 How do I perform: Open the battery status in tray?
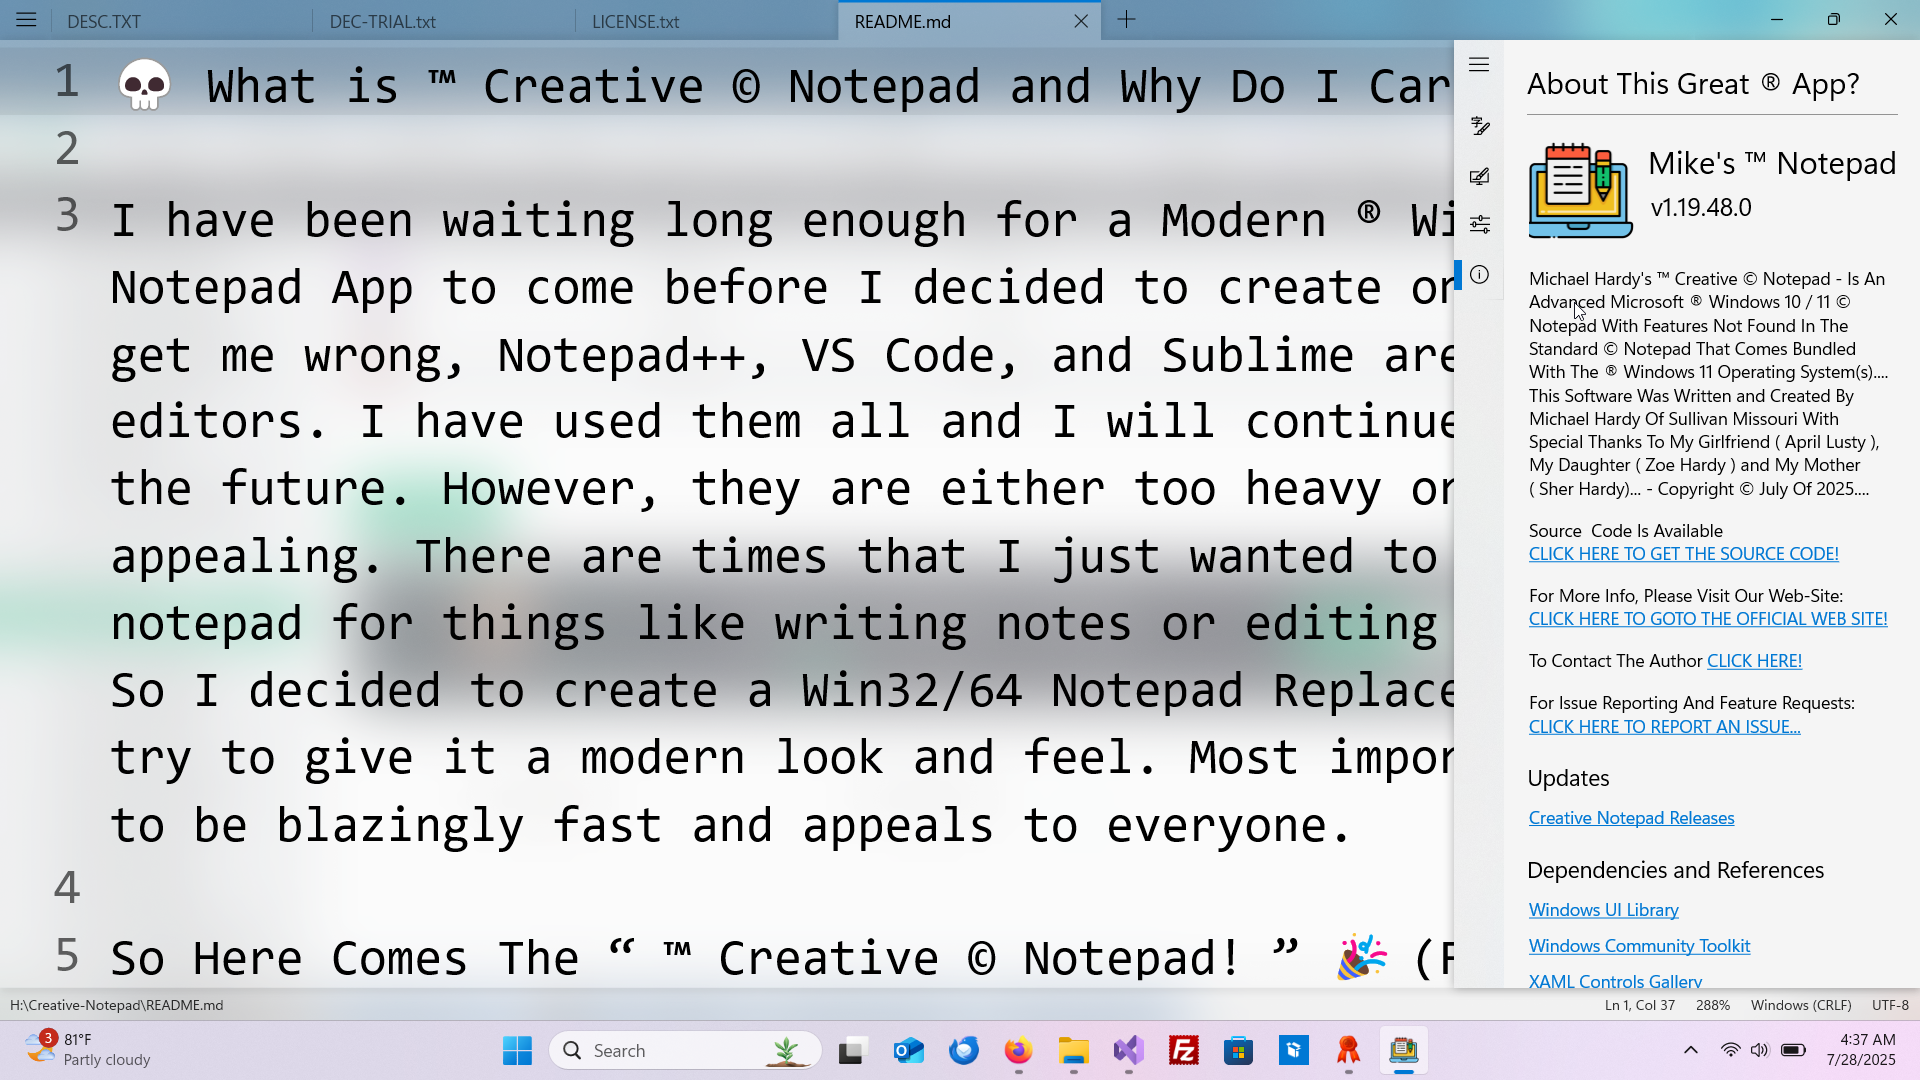click(1794, 1050)
